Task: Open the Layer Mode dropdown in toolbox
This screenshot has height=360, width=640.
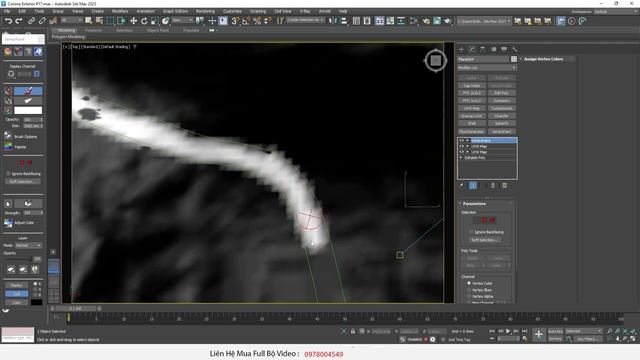Action: click(x=28, y=245)
